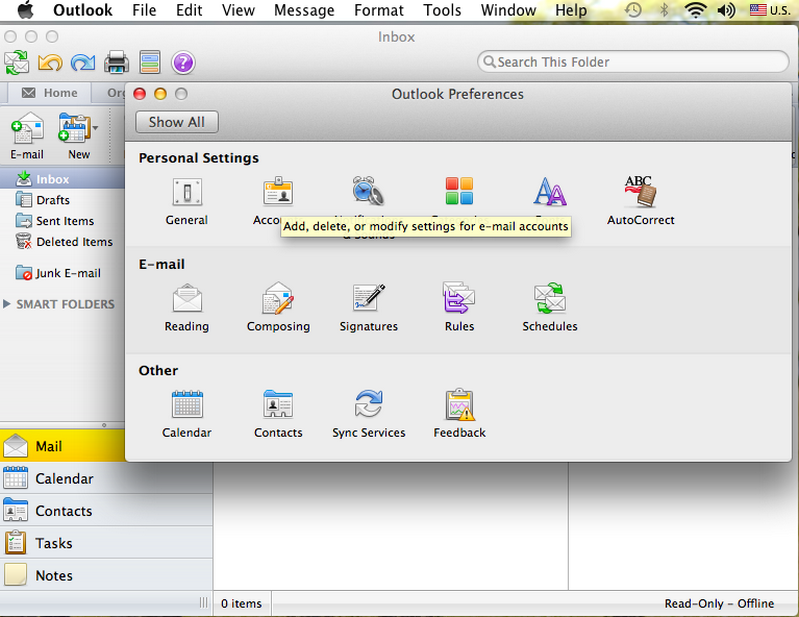Open Signatures preferences

point(368,308)
